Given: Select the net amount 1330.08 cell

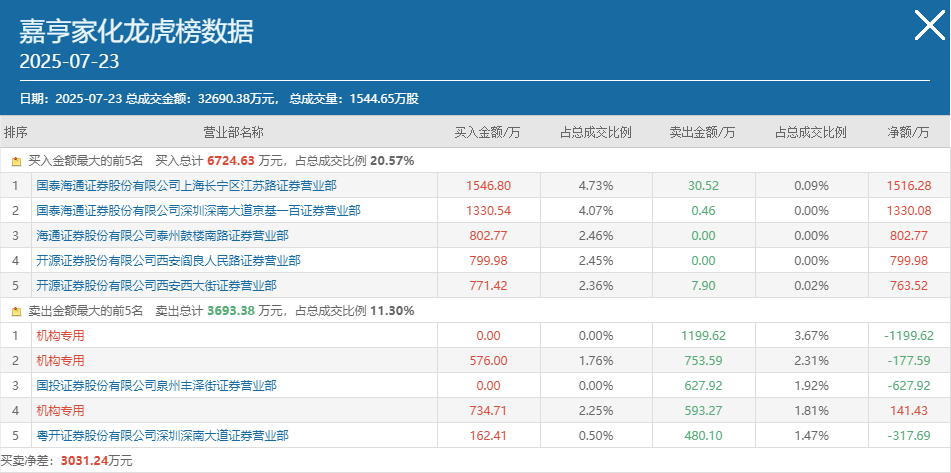Looking at the screenshot, I should 908,210.
